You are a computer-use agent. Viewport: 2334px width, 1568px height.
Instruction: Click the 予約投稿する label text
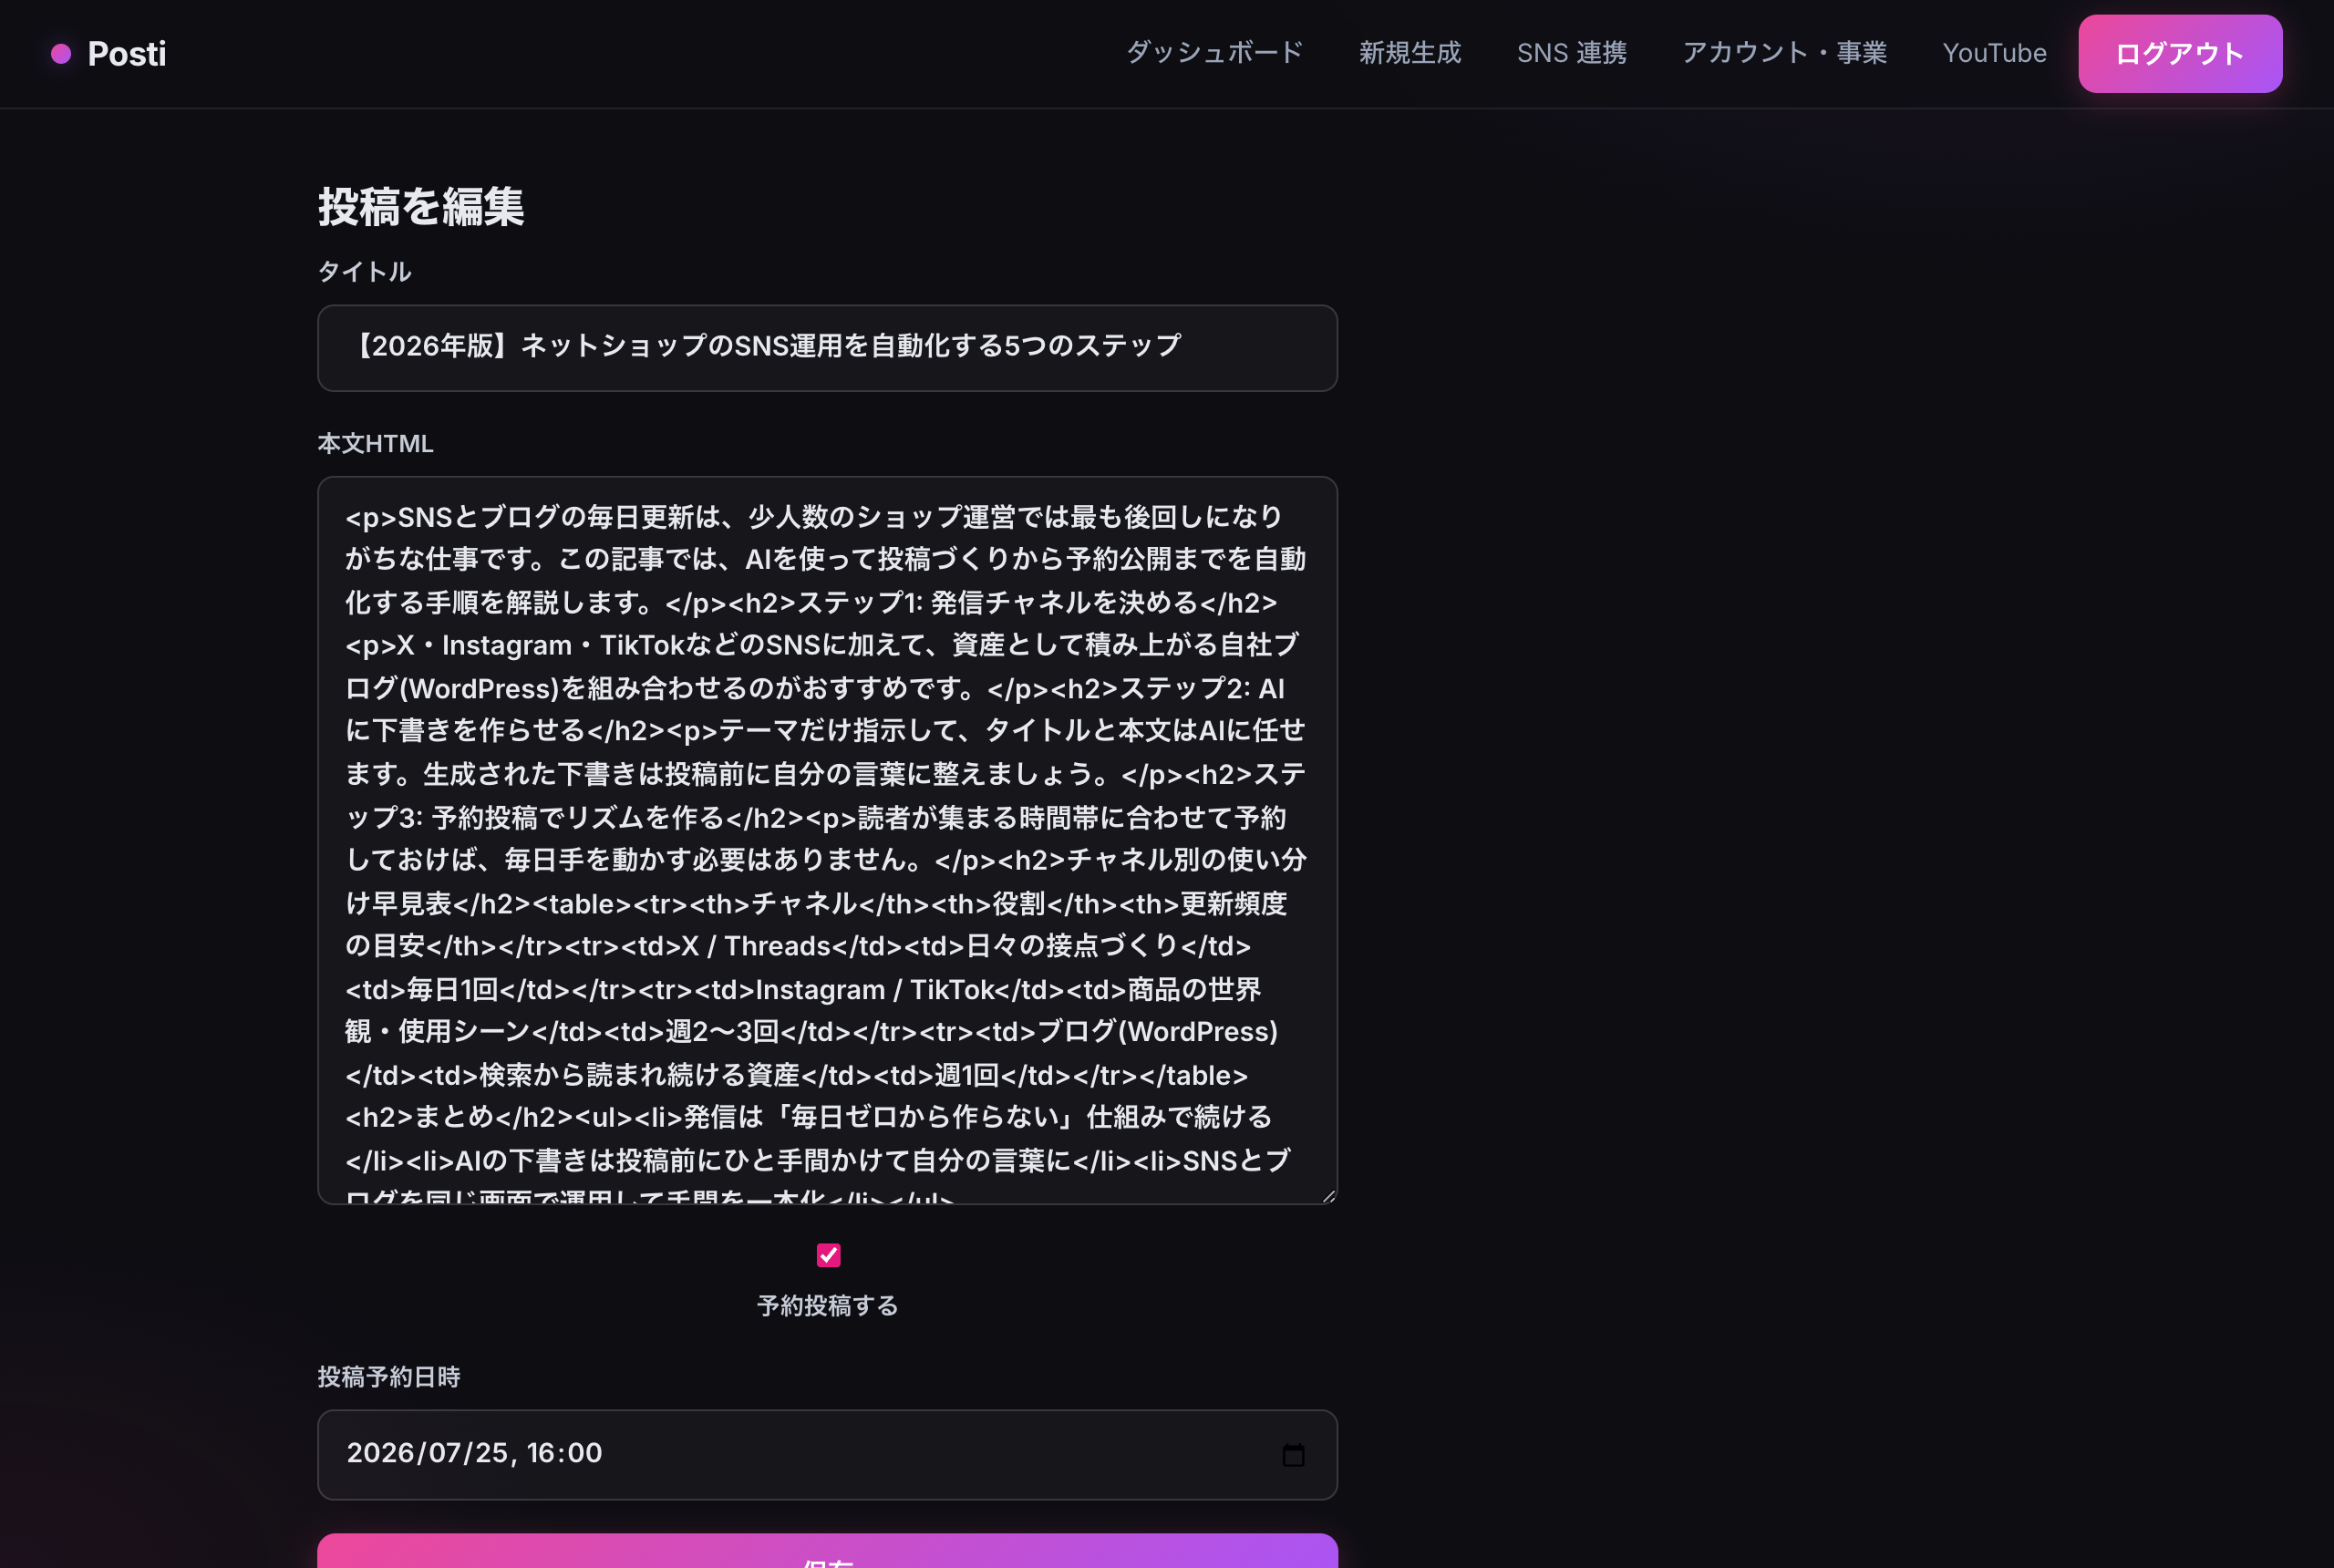click(x=827, y=1305)
